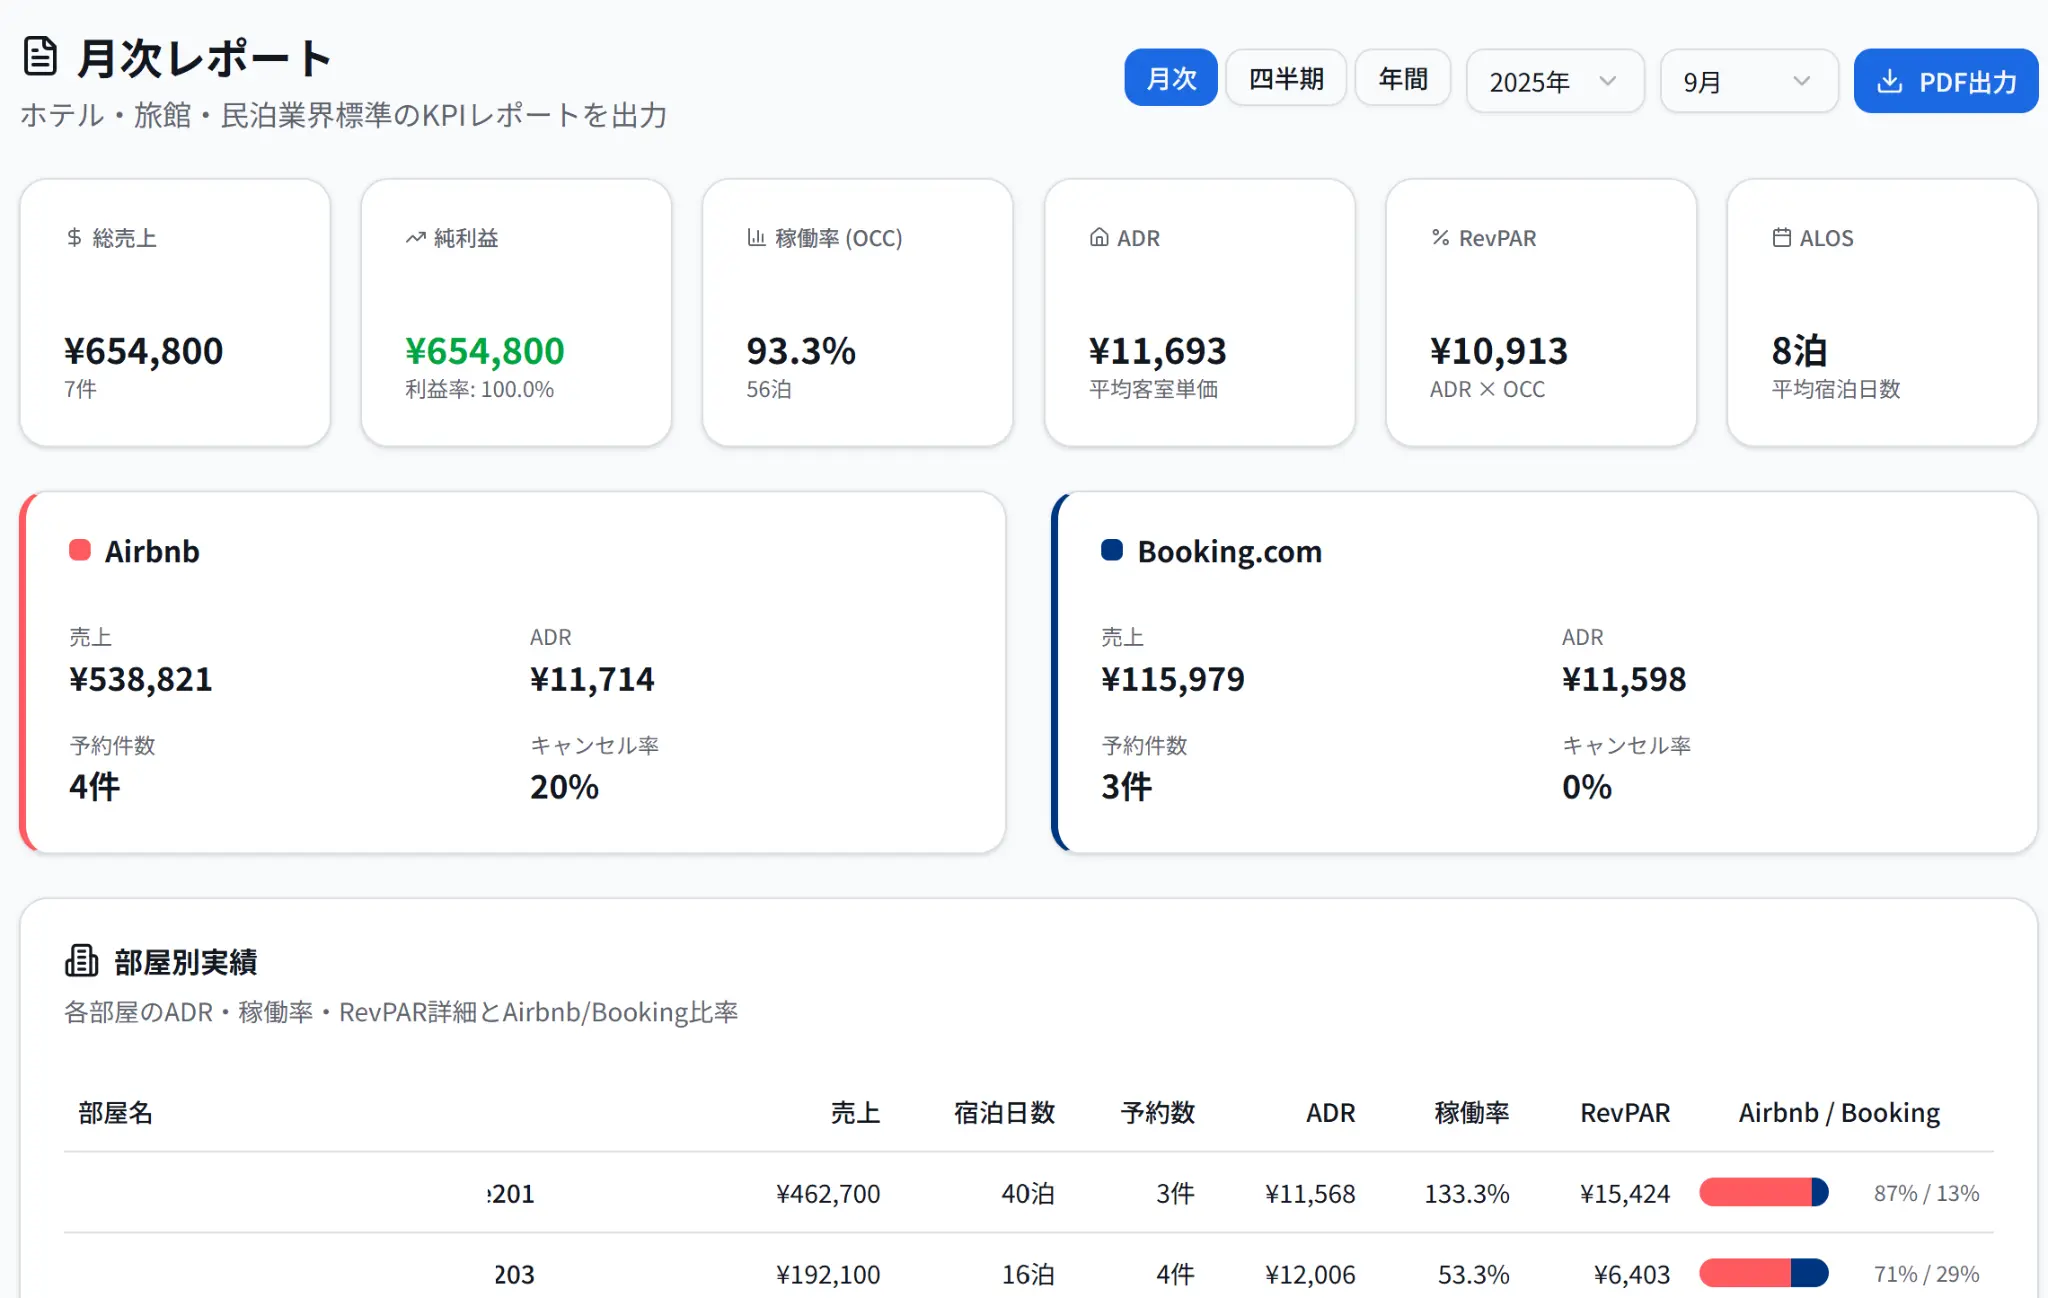Click the document icon beside 月次レポート title
2048x1298 pixels.
40,57
